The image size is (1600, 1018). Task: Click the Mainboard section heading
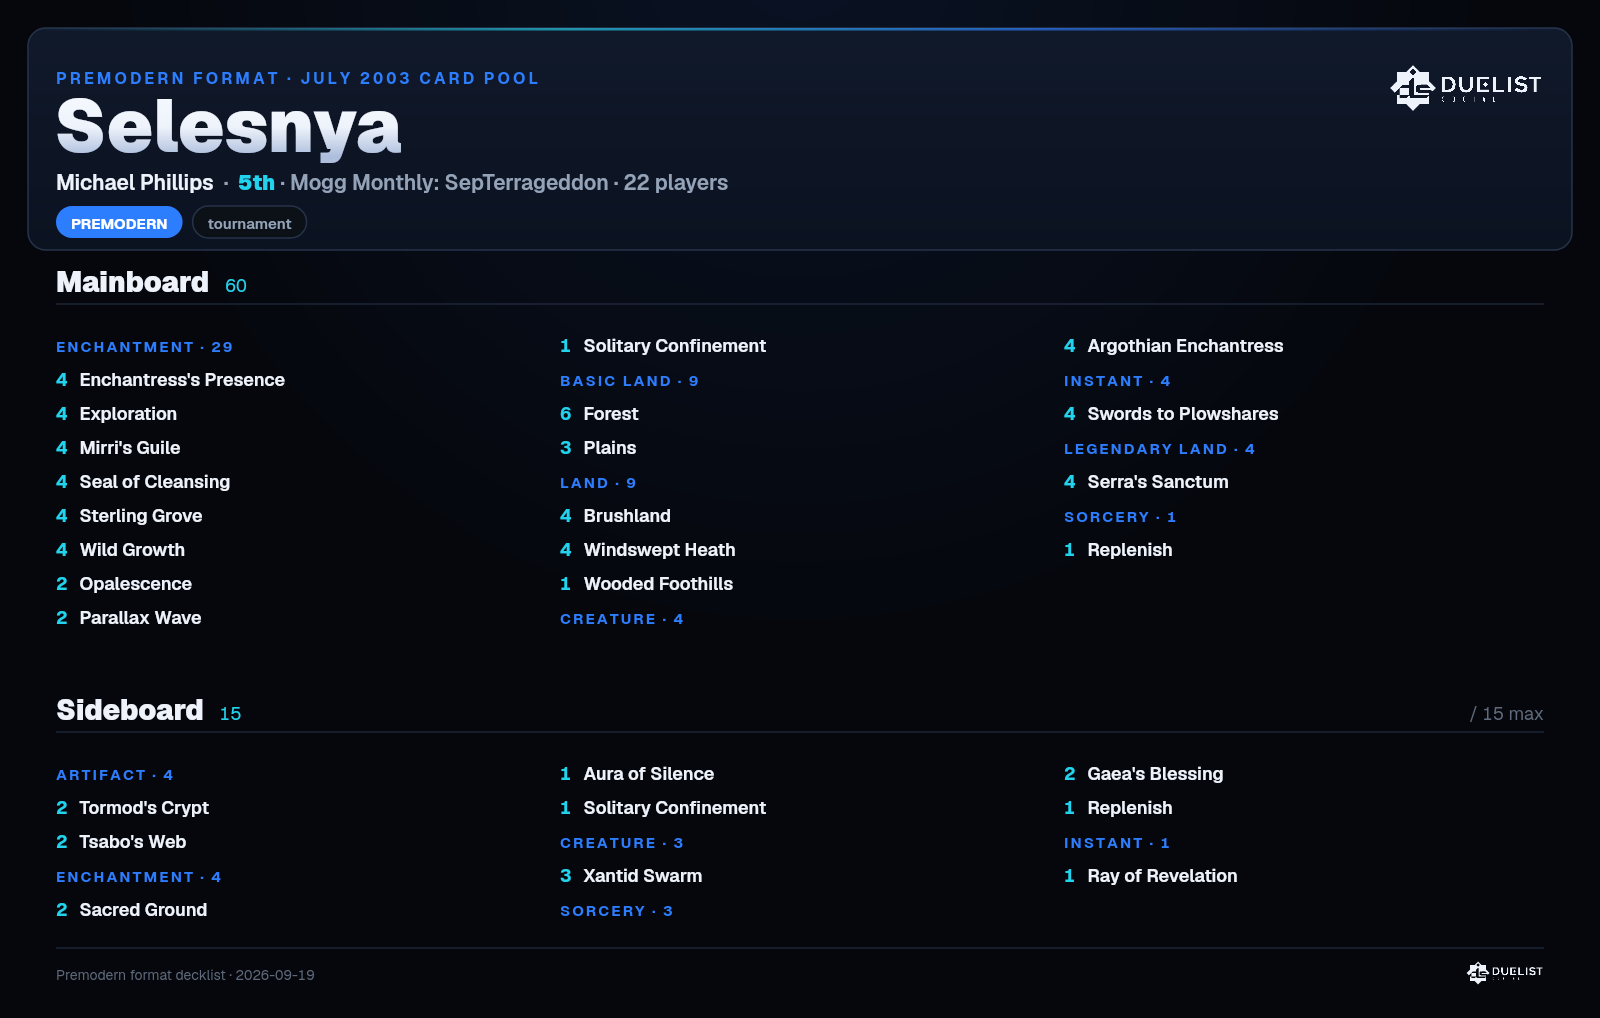(x=132, y=282)
